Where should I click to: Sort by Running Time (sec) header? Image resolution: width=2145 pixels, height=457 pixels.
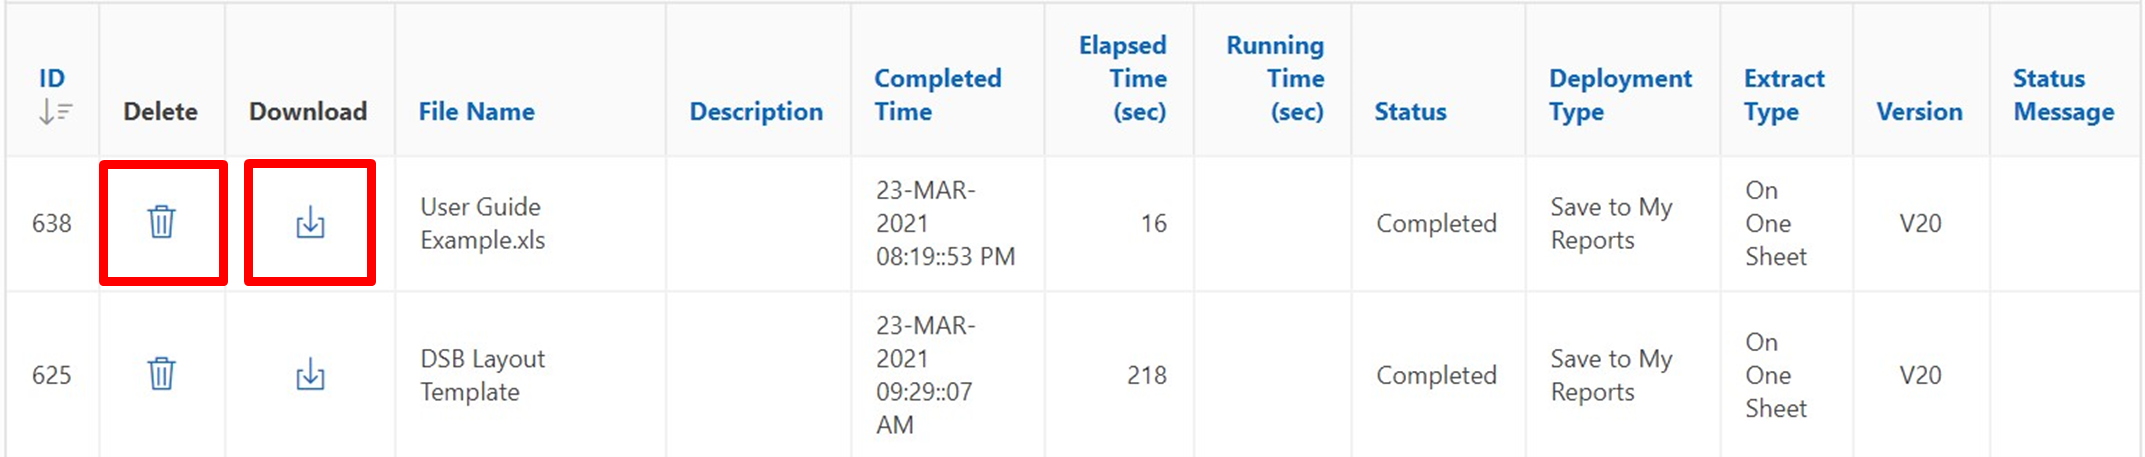pos(1276,78)
